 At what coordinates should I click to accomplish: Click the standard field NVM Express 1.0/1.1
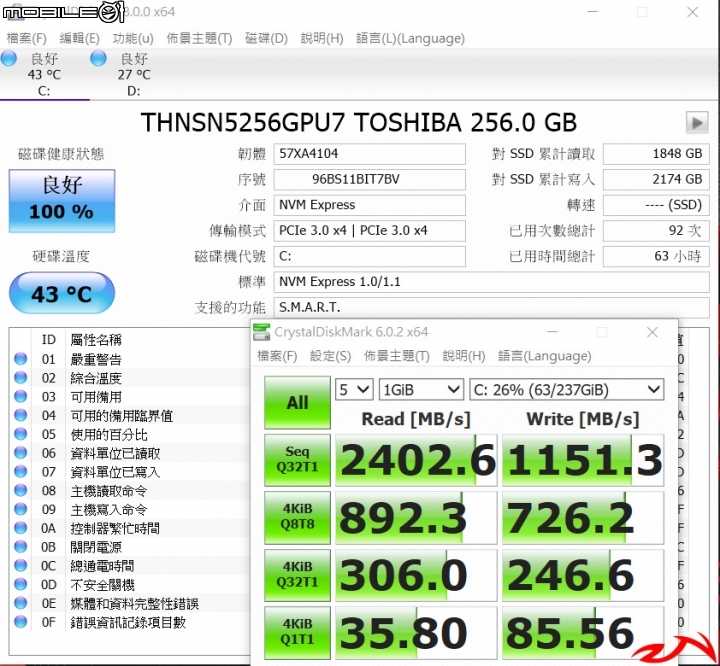(491, 282)
